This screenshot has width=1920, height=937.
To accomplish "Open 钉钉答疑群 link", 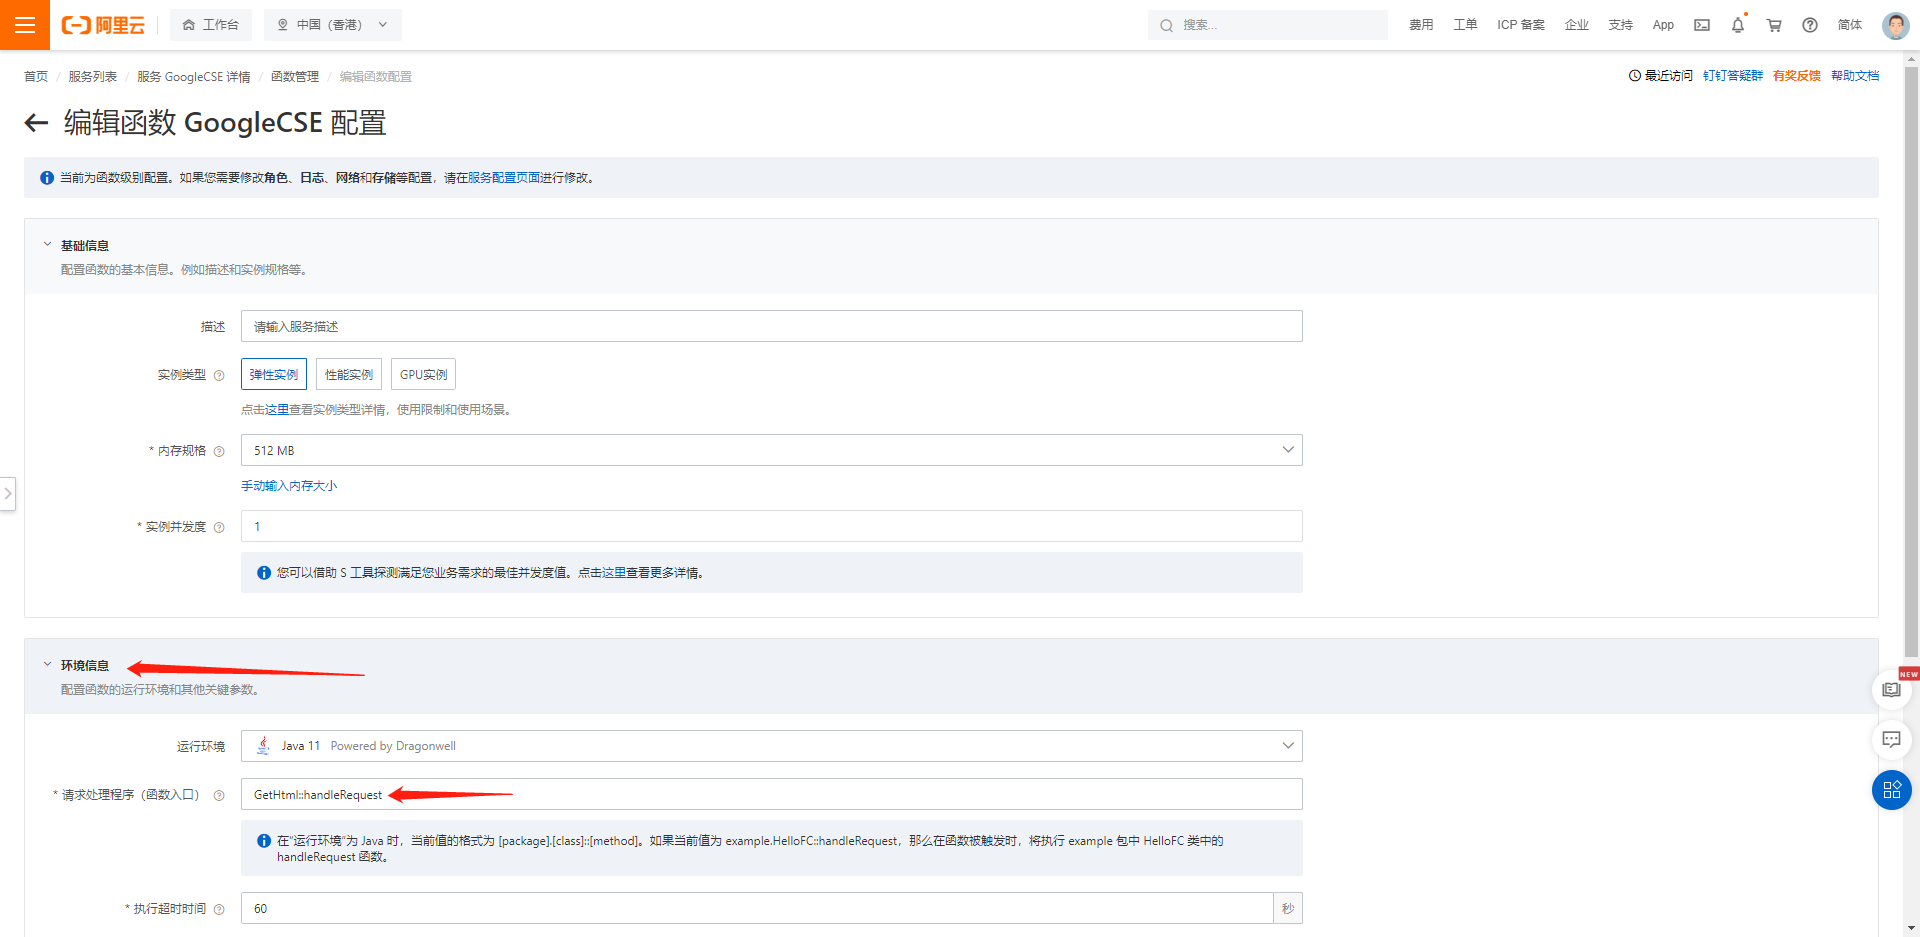I will [x=1733, y=76].
